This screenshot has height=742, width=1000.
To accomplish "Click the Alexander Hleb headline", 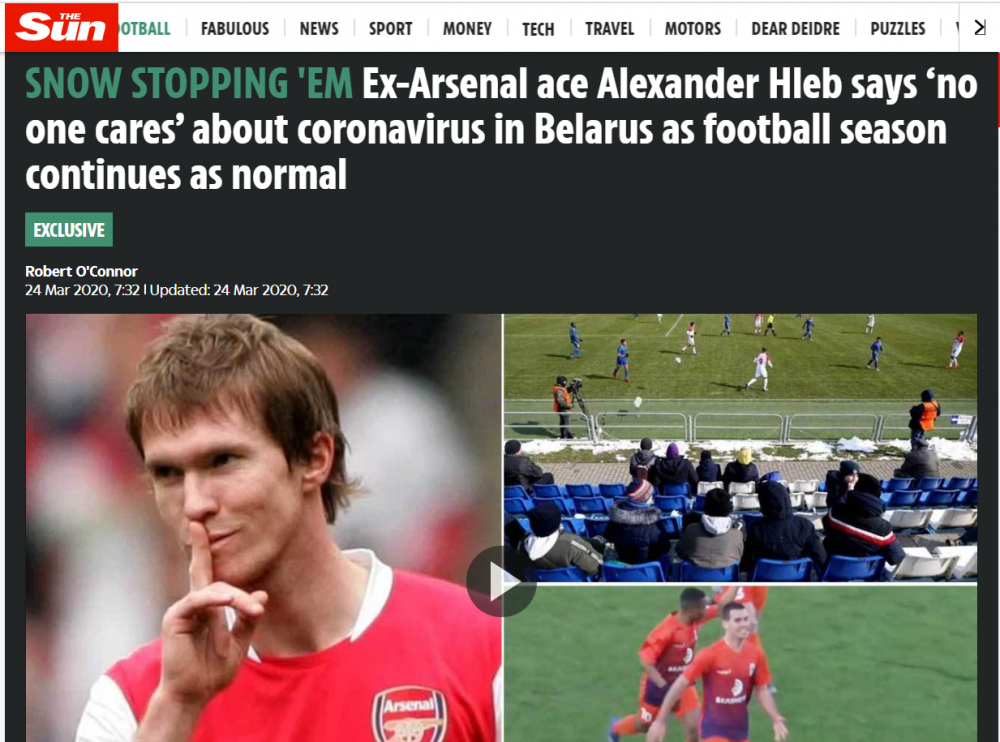I will pyautogui.click(x=501, y=129).
